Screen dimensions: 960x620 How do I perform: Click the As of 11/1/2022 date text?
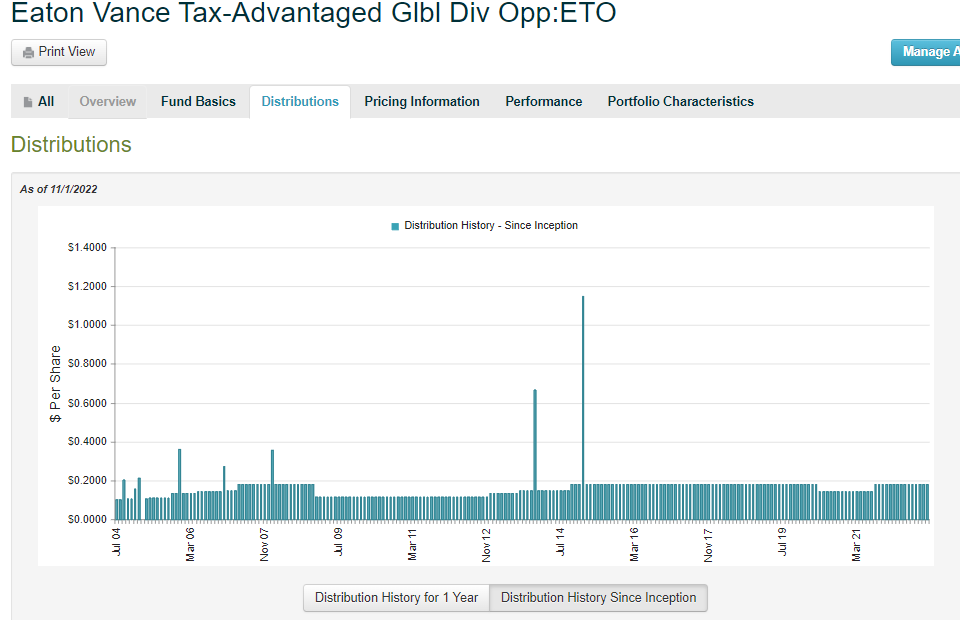pyautogui.click(x=59, y=189)
